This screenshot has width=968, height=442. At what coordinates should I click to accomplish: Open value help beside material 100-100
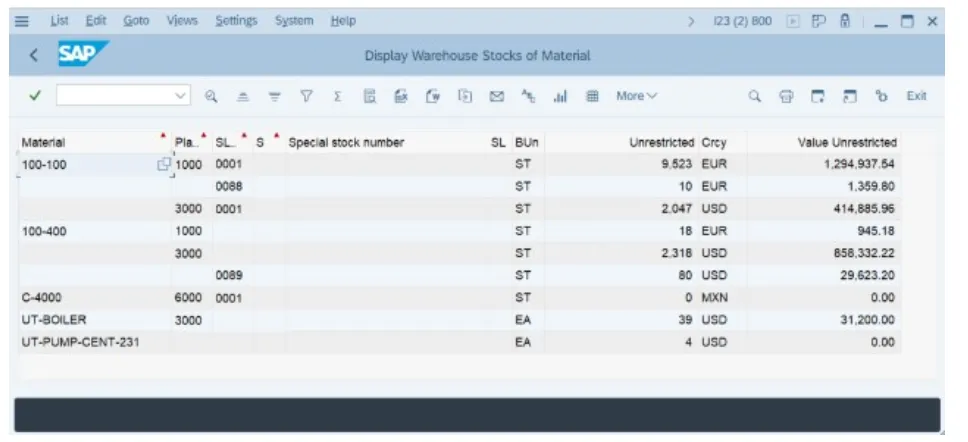tap(164, 164)
